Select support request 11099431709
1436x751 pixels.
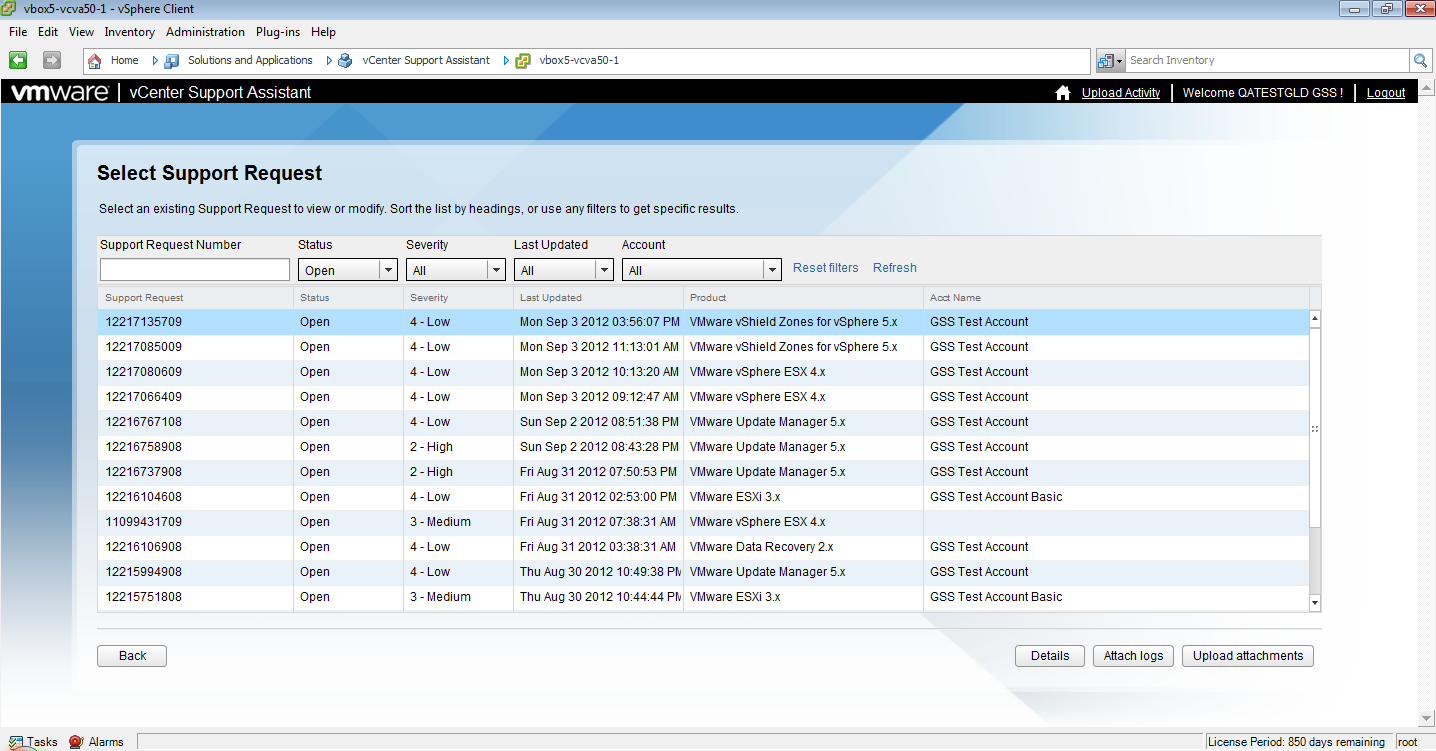tap(703, 522)
